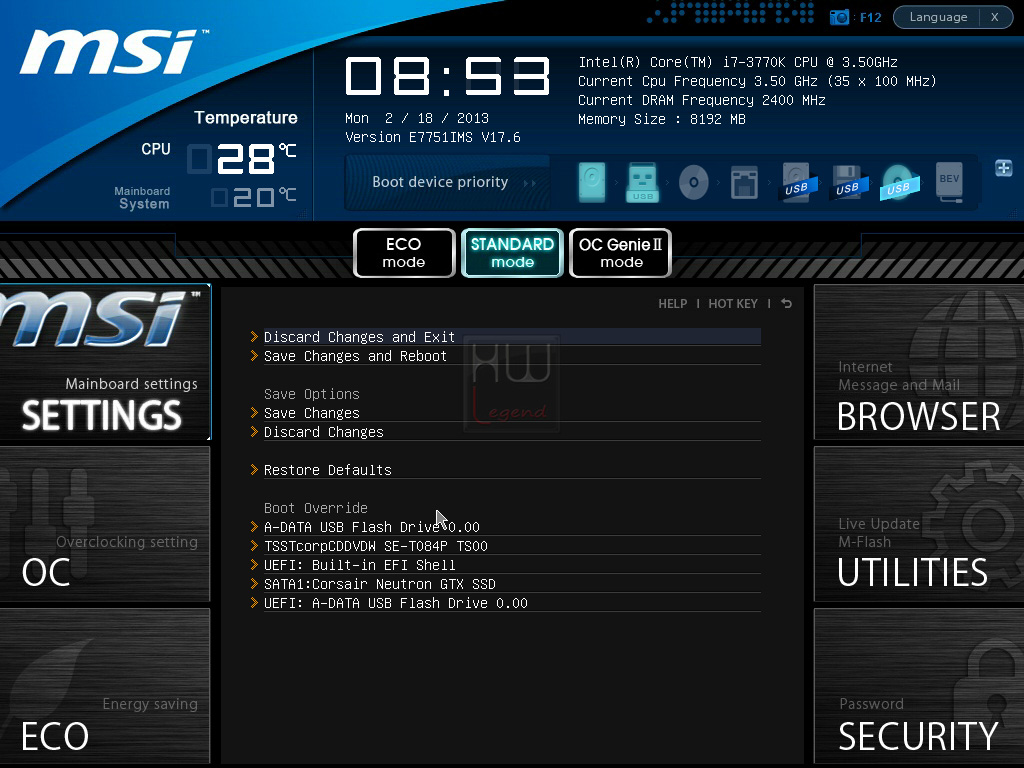Open the HELP panel
This screenshot has height=768, width=1024.
pos(673,304)
